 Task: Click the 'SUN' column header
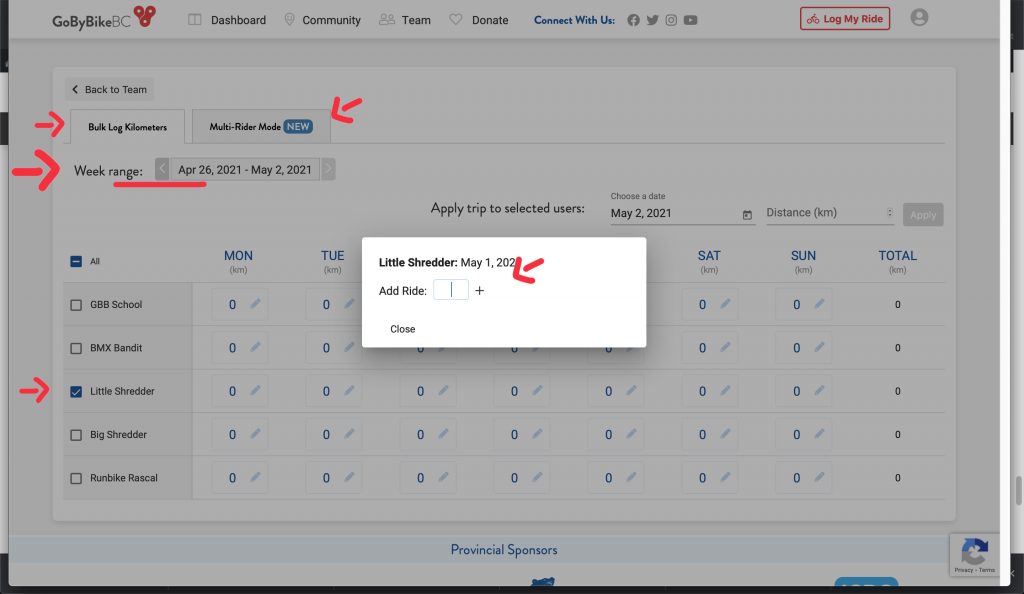[x=803, y=256]
